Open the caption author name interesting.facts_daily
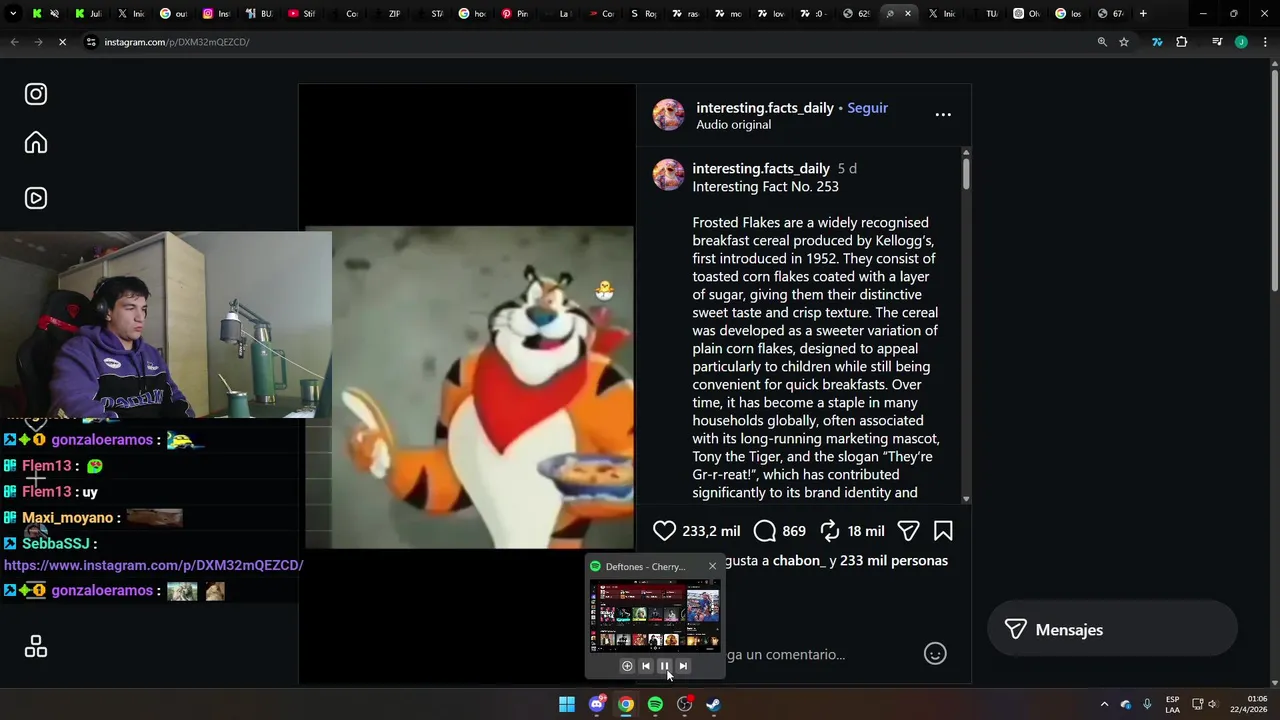Viewport: 1280px width, 720px height. (761, 169)
